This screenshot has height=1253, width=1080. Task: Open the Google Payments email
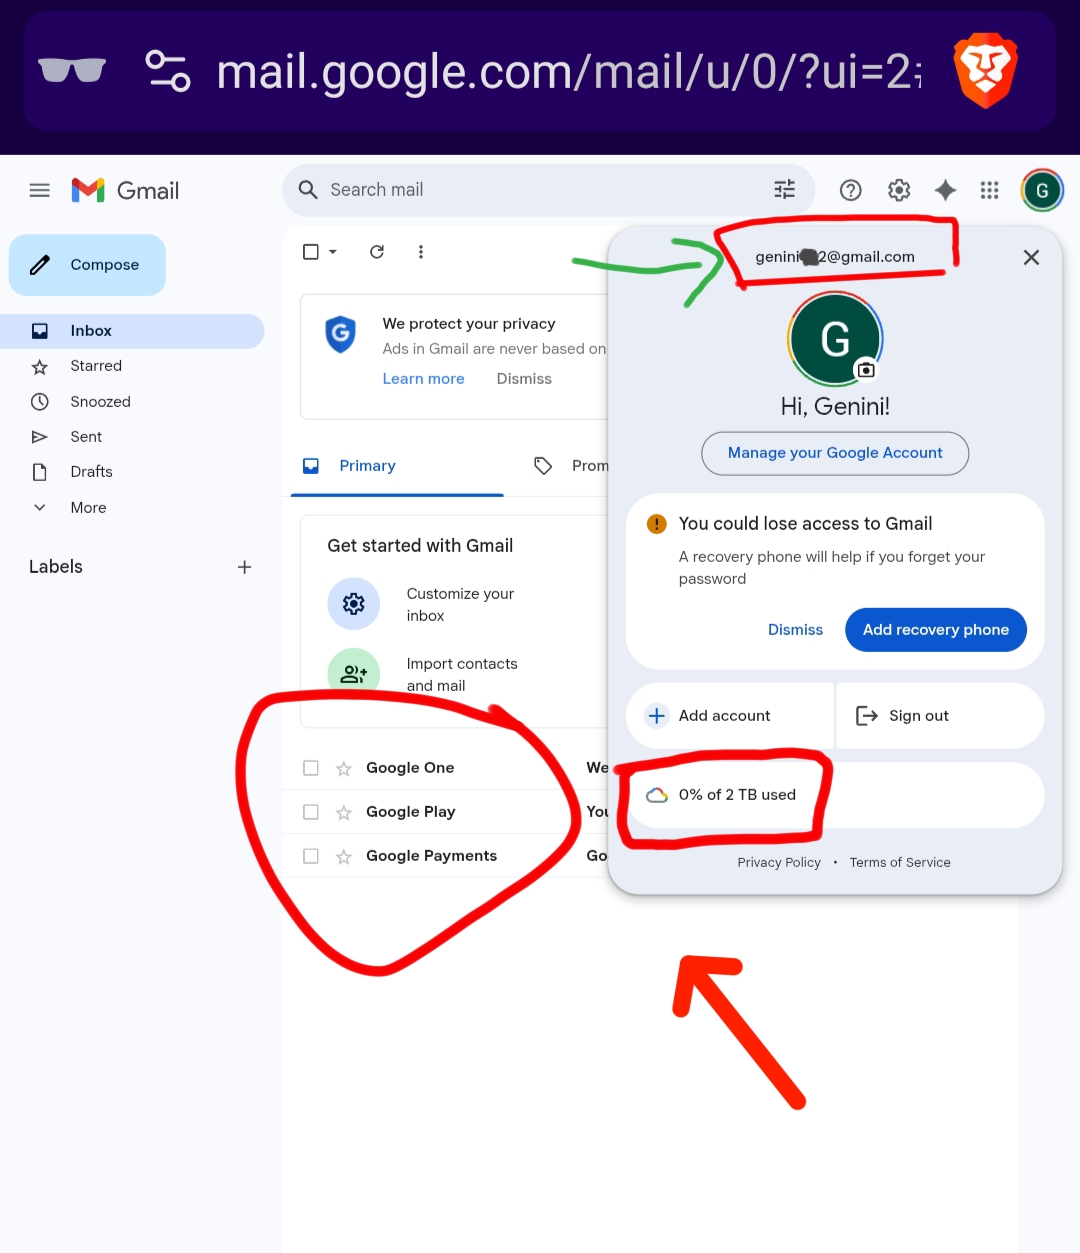pos(445,856)
